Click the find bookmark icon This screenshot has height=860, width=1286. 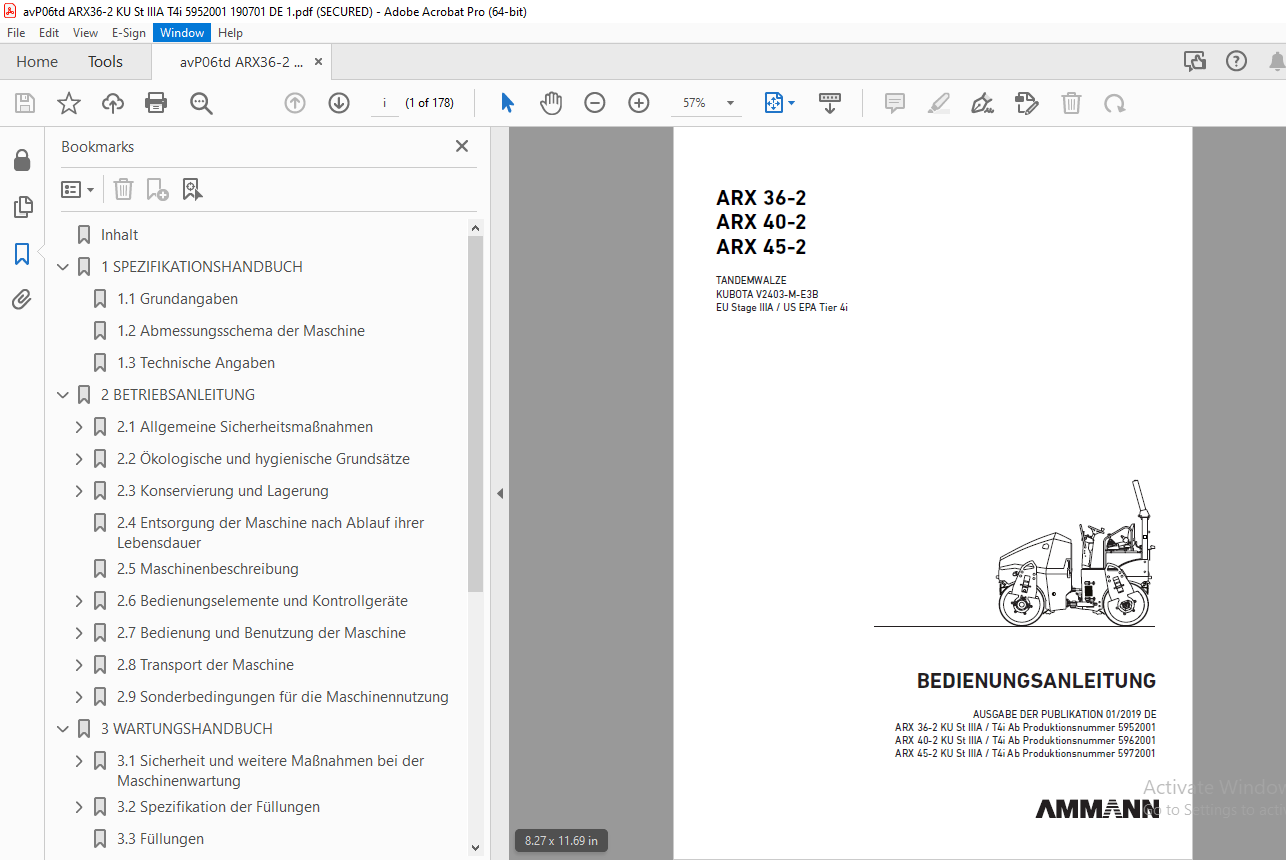(192, 189)
